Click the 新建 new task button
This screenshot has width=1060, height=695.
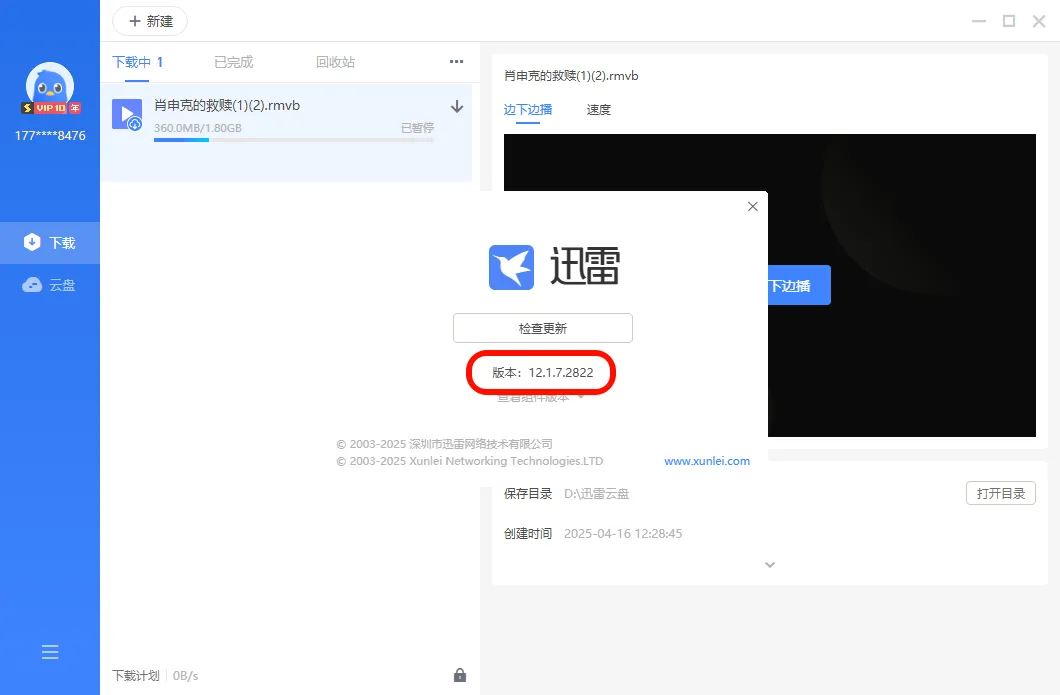point(149,21)
